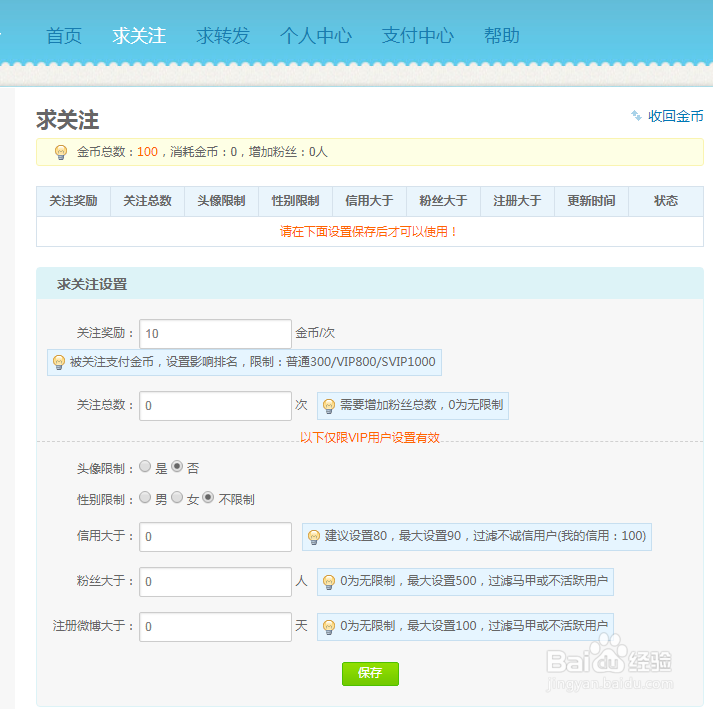The image size is (713, 709).
Task: Open the 帮助 navigation item
Action: (x=502, y=36)
